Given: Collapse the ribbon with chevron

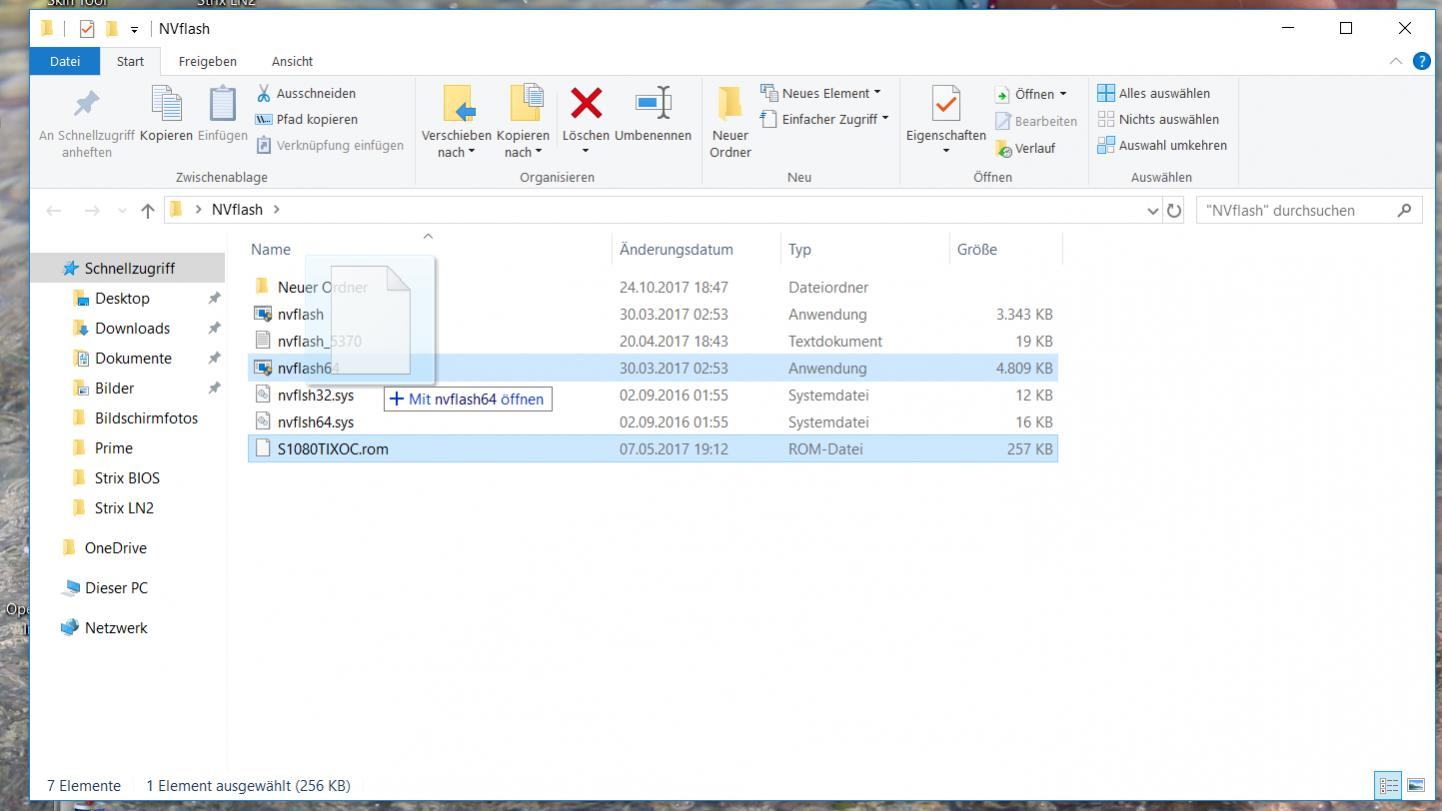Looking at the screenshot, I should point(1396,61).
